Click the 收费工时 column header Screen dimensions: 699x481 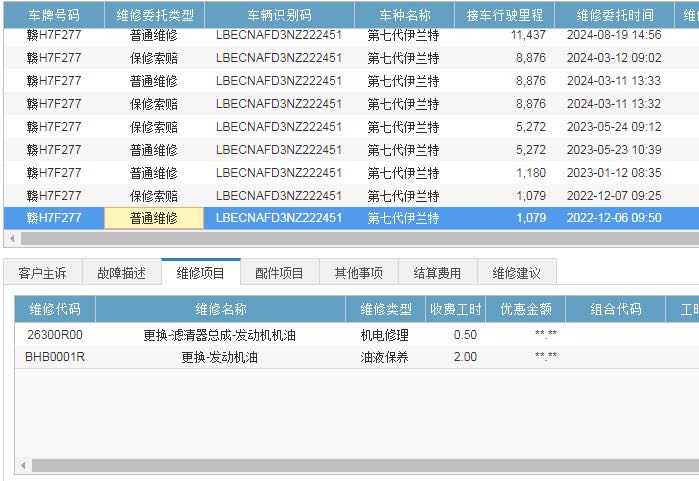pos(455,309)
